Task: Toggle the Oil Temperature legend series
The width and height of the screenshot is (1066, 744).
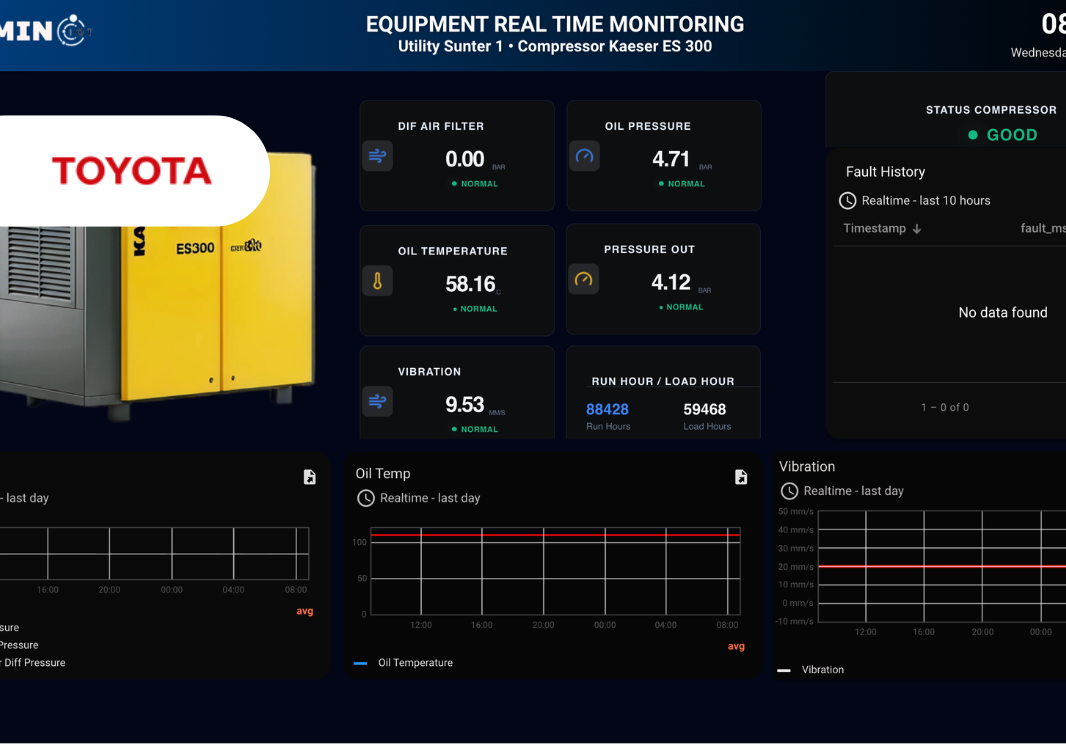Action: click(x=414, y=663)
